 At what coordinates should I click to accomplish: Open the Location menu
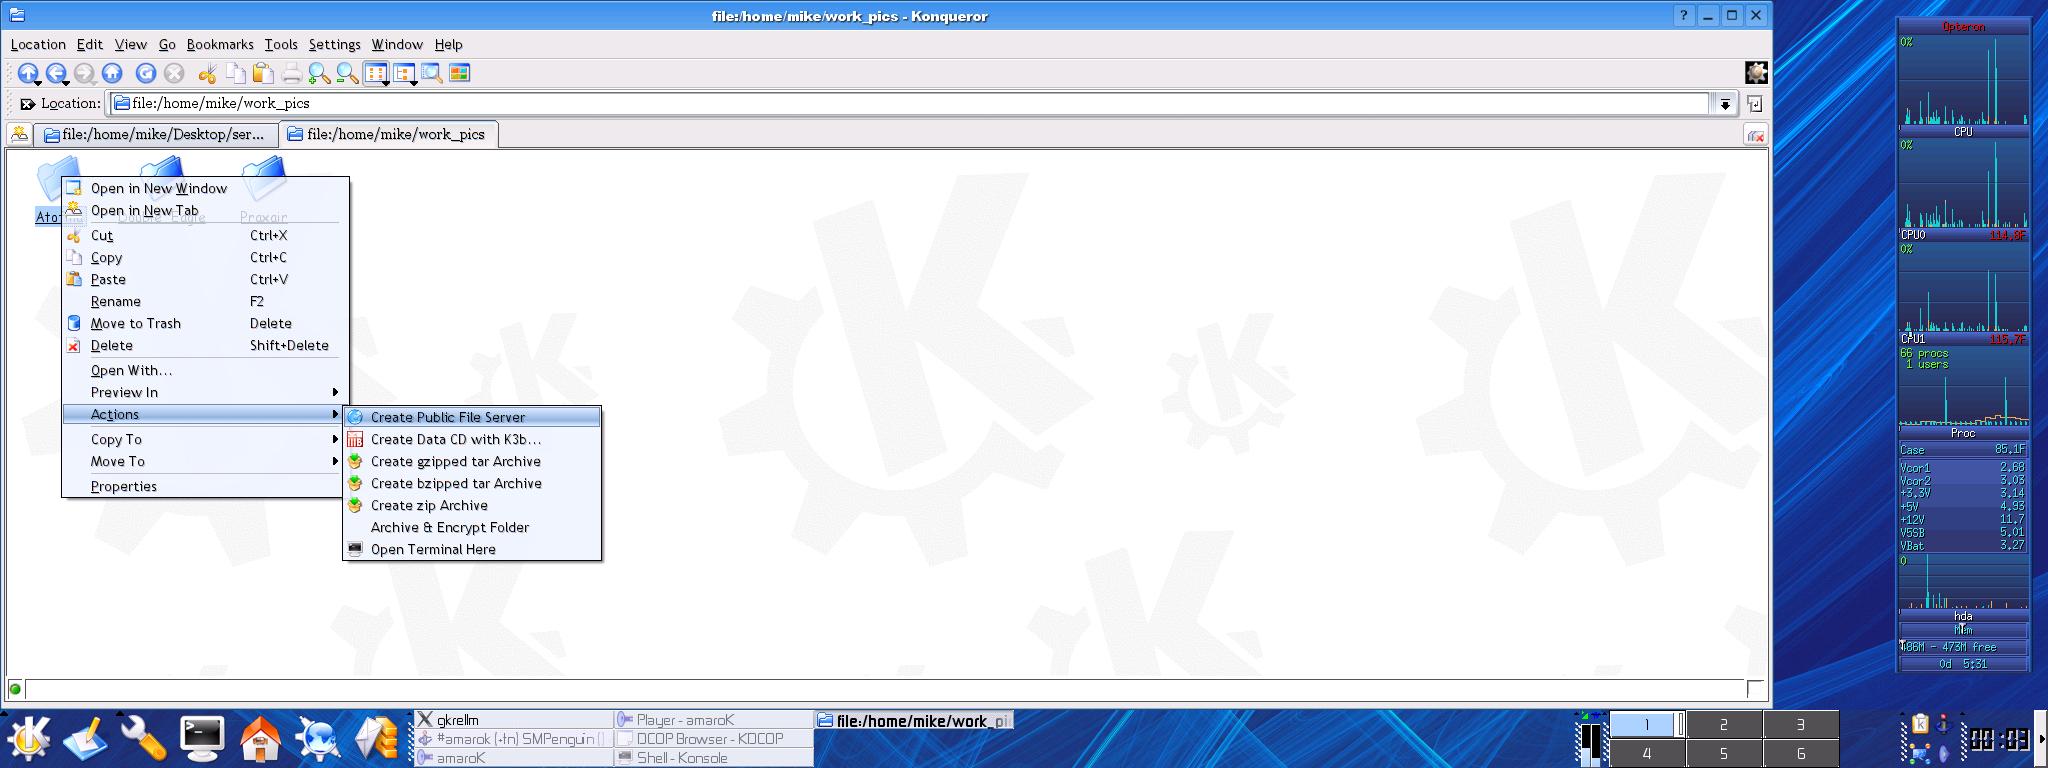pos(38,44)
